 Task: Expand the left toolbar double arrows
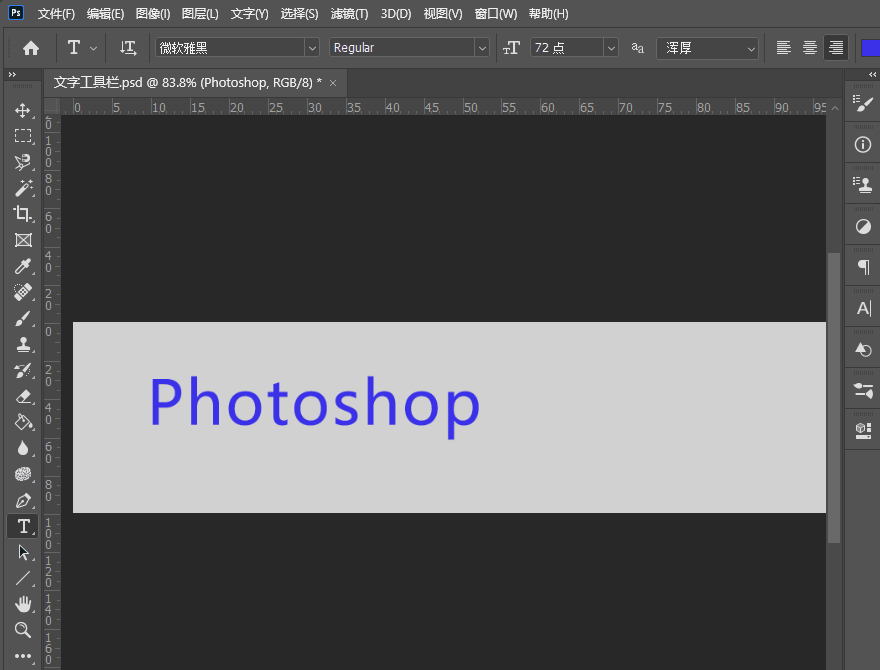point(12,74)
